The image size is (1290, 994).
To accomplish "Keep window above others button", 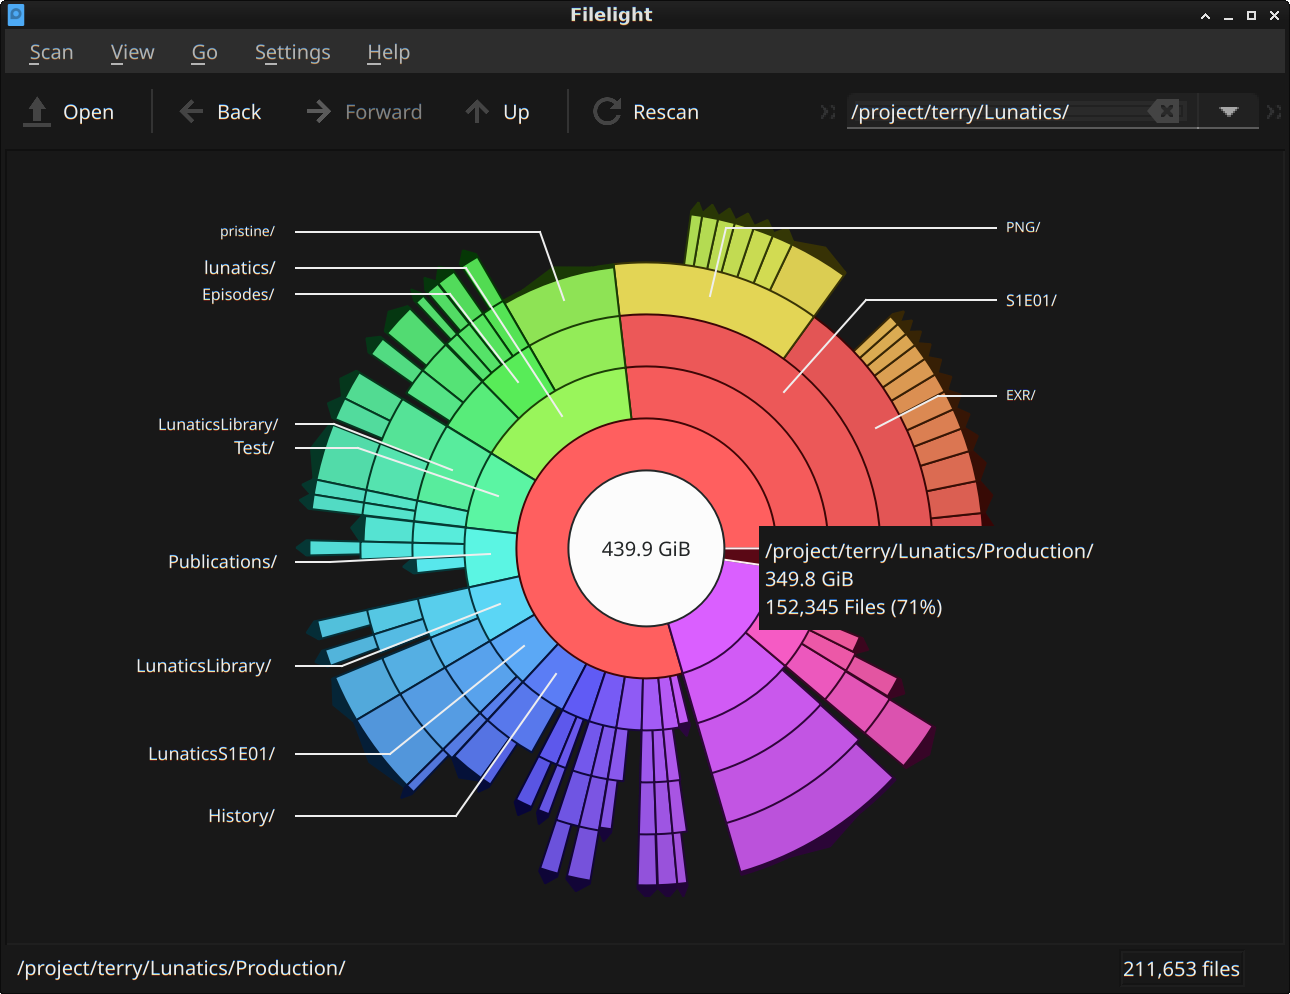I will click(x=1205, y=15).
